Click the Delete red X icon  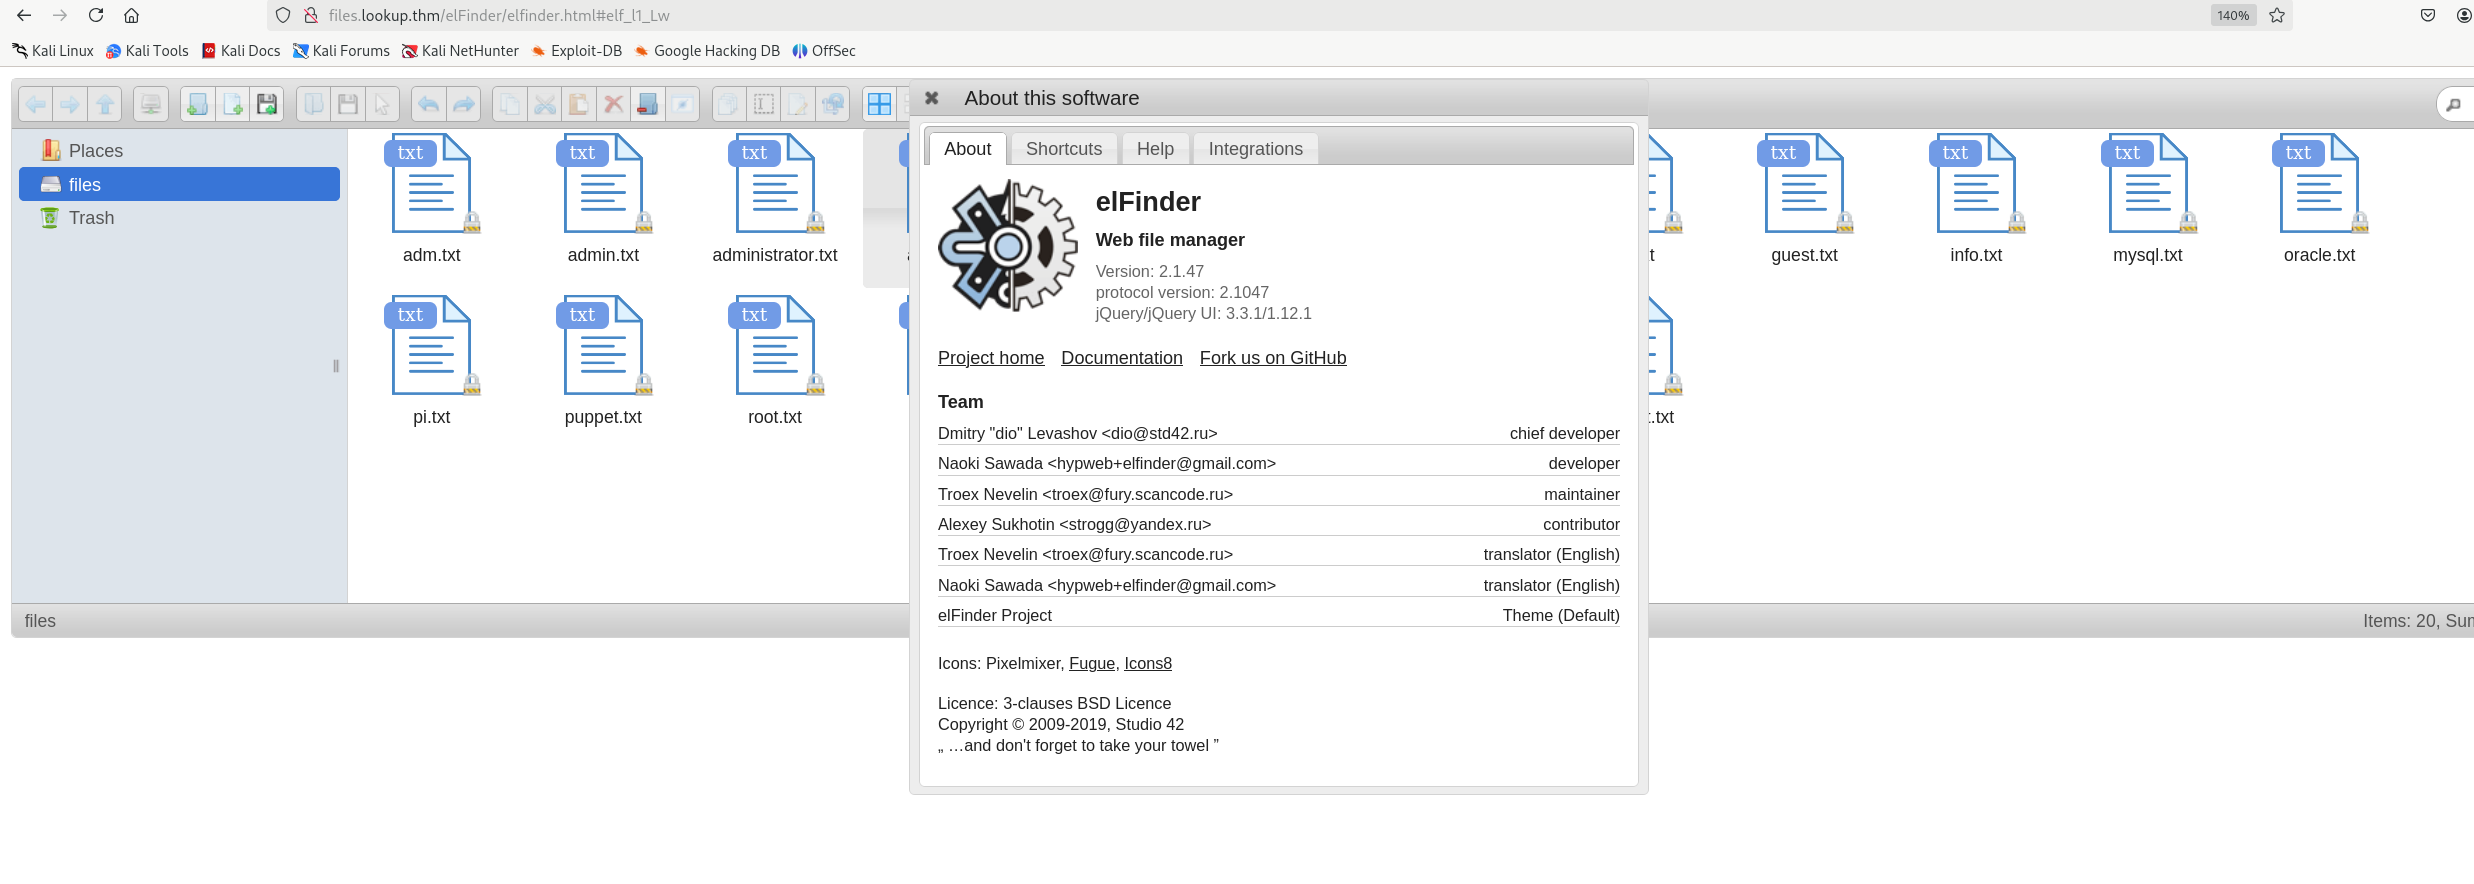(614, 104)
